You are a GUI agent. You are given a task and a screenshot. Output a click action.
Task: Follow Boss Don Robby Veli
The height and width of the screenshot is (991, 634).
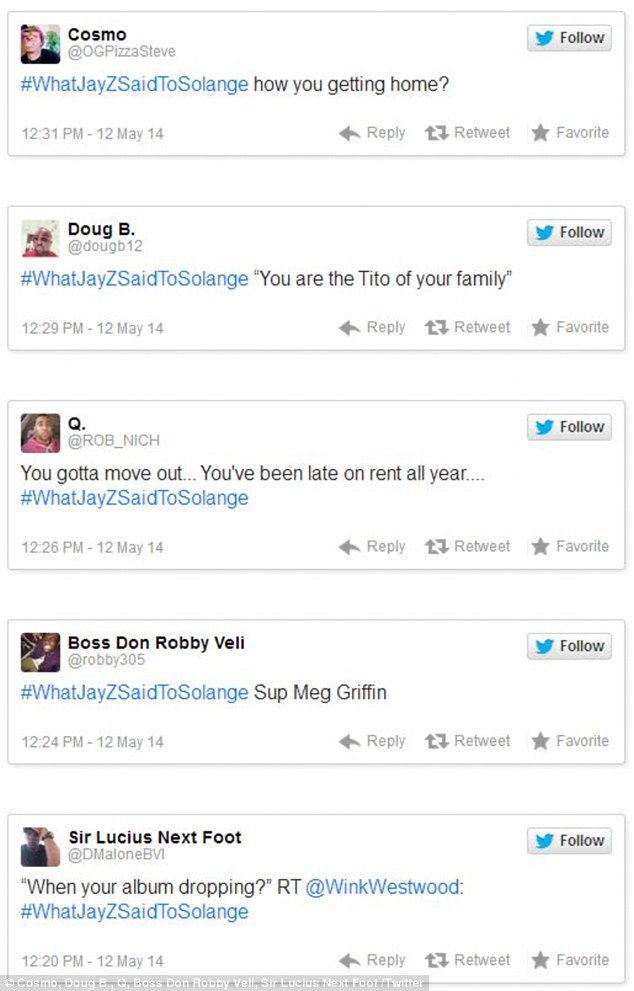569,646
